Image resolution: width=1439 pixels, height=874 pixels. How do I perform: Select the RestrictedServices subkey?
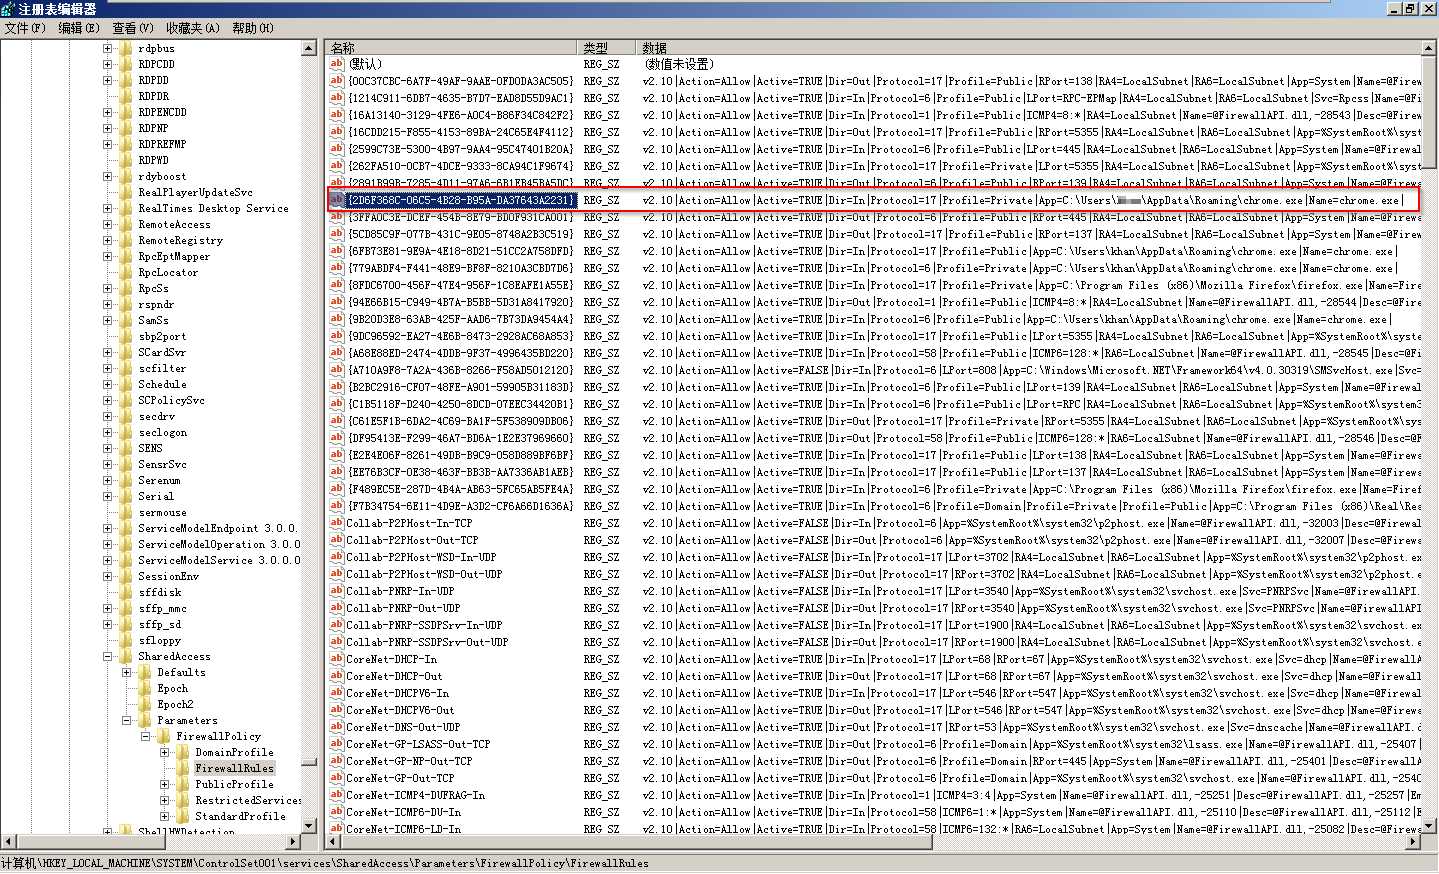(248, 800)
